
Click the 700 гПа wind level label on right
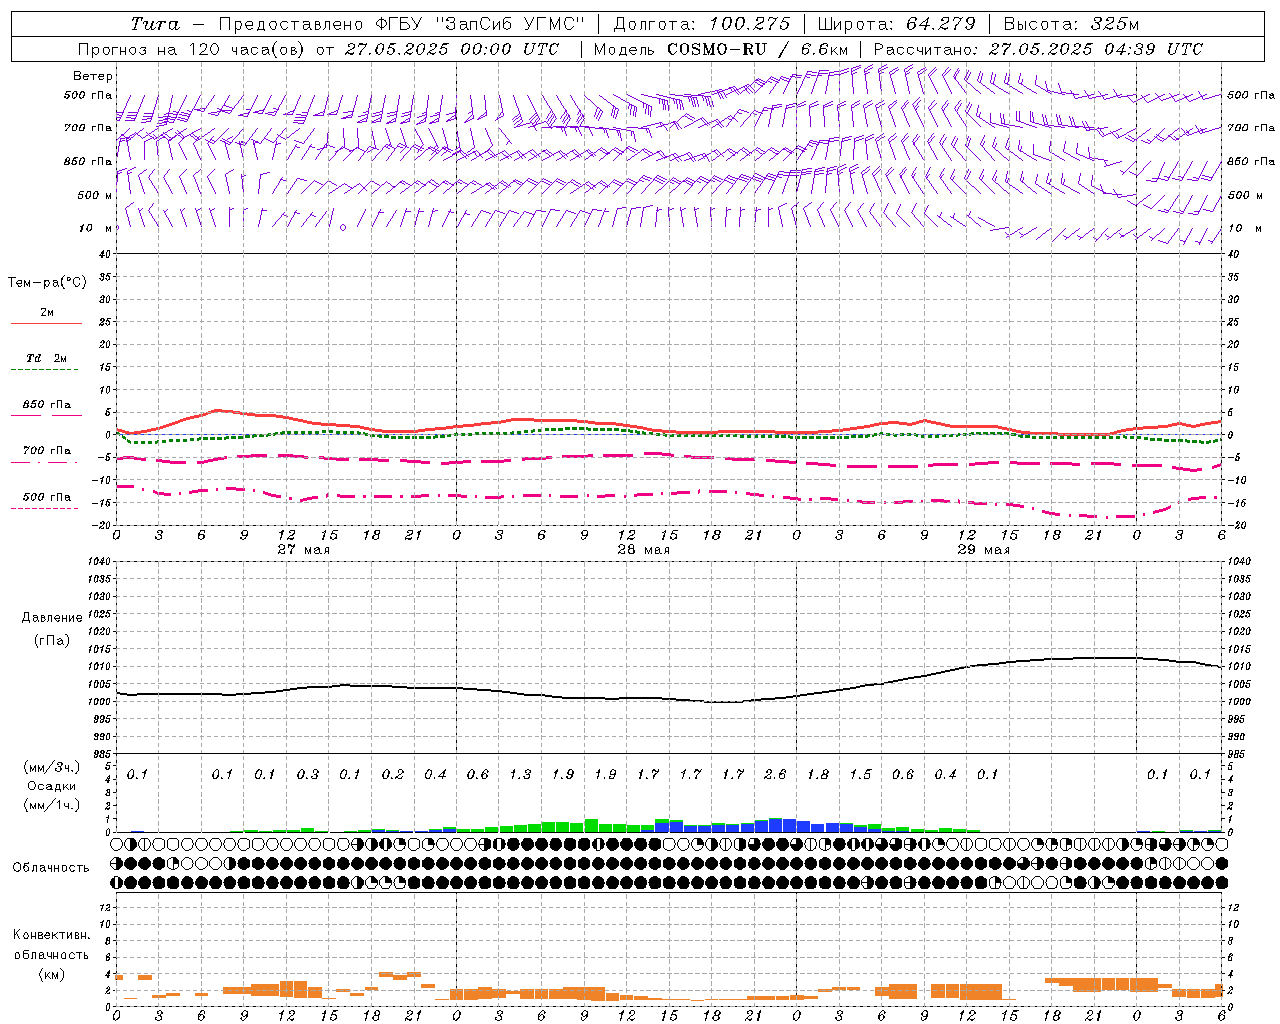click(x=1251, y=128)
